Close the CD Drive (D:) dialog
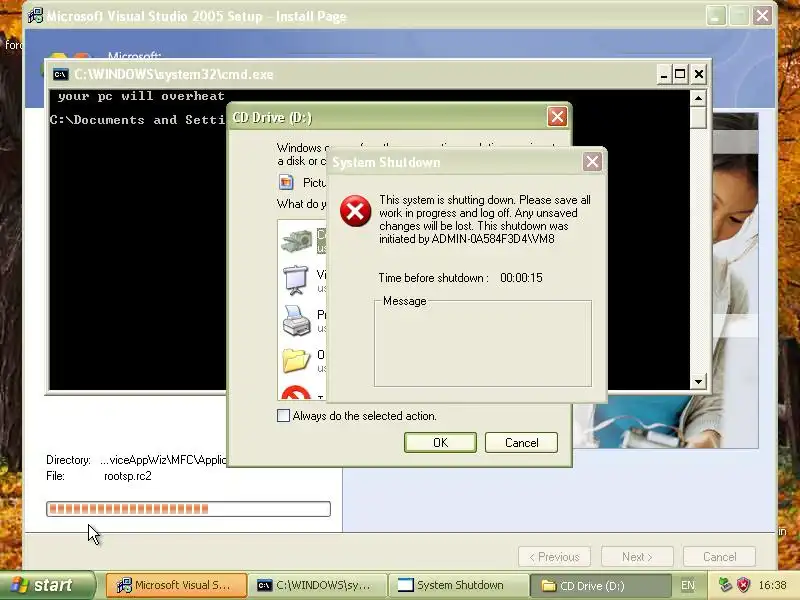The height and width of the screenshot is (600, 800). click(557, 117)
